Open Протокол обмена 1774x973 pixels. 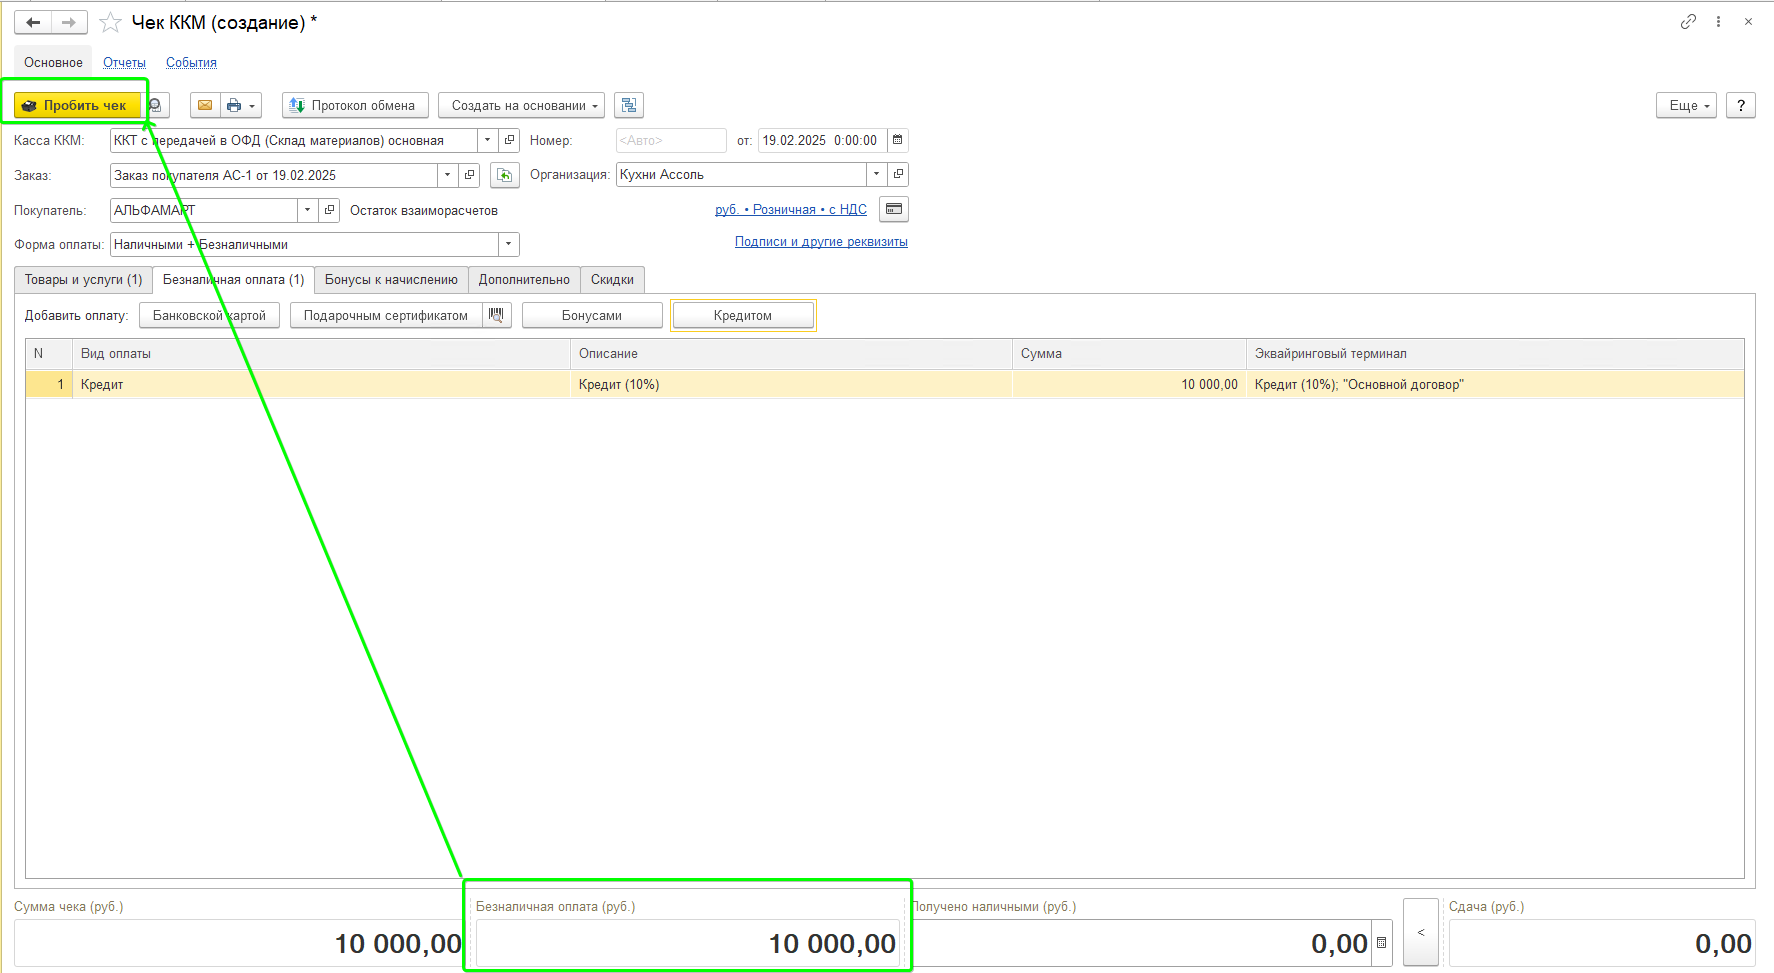pos(355,105)
